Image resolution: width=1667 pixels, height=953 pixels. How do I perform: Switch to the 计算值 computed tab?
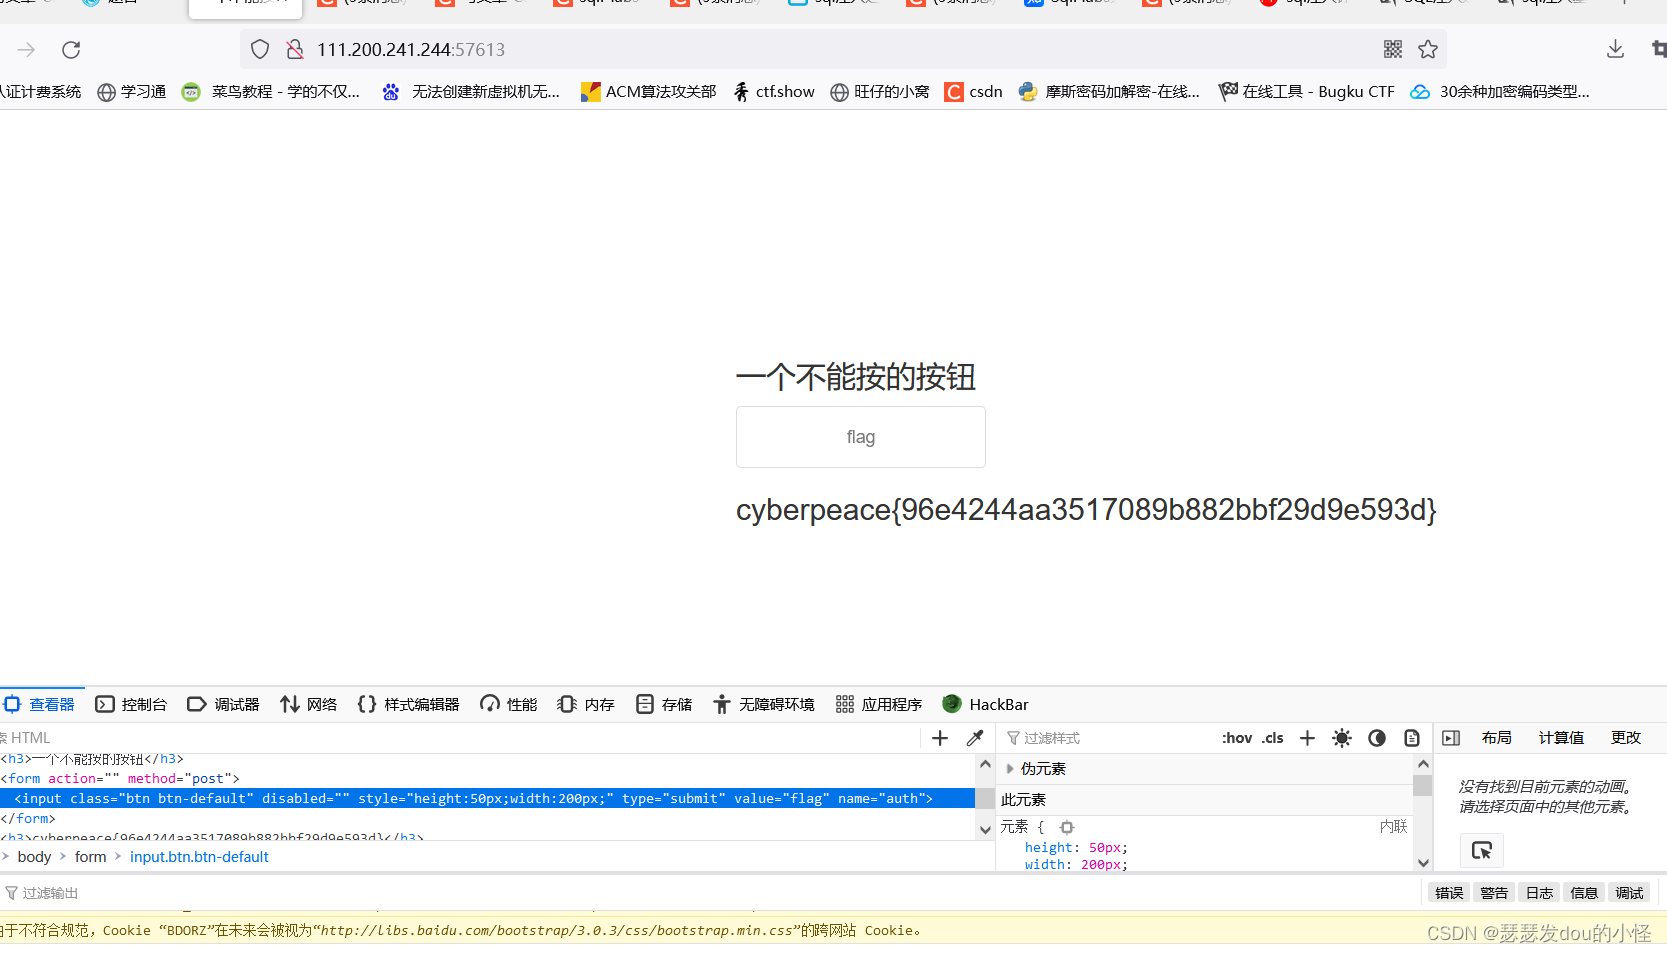(1561, 738)
